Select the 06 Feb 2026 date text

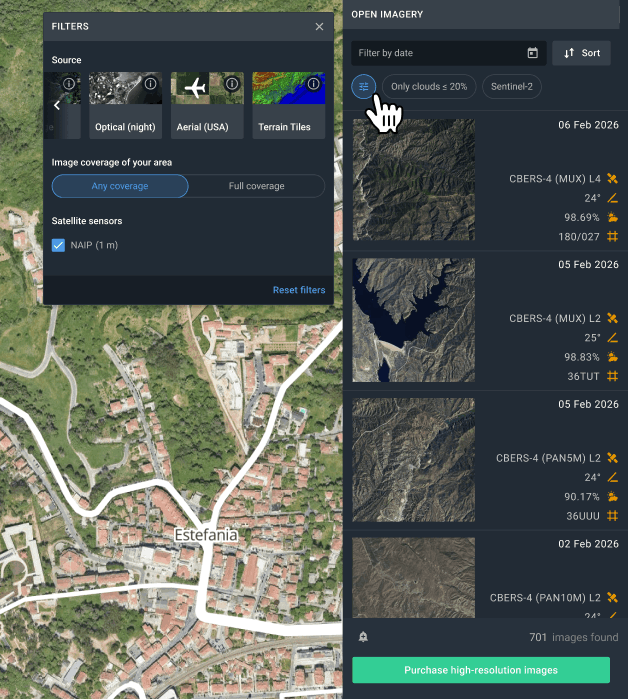coord(588,125)
